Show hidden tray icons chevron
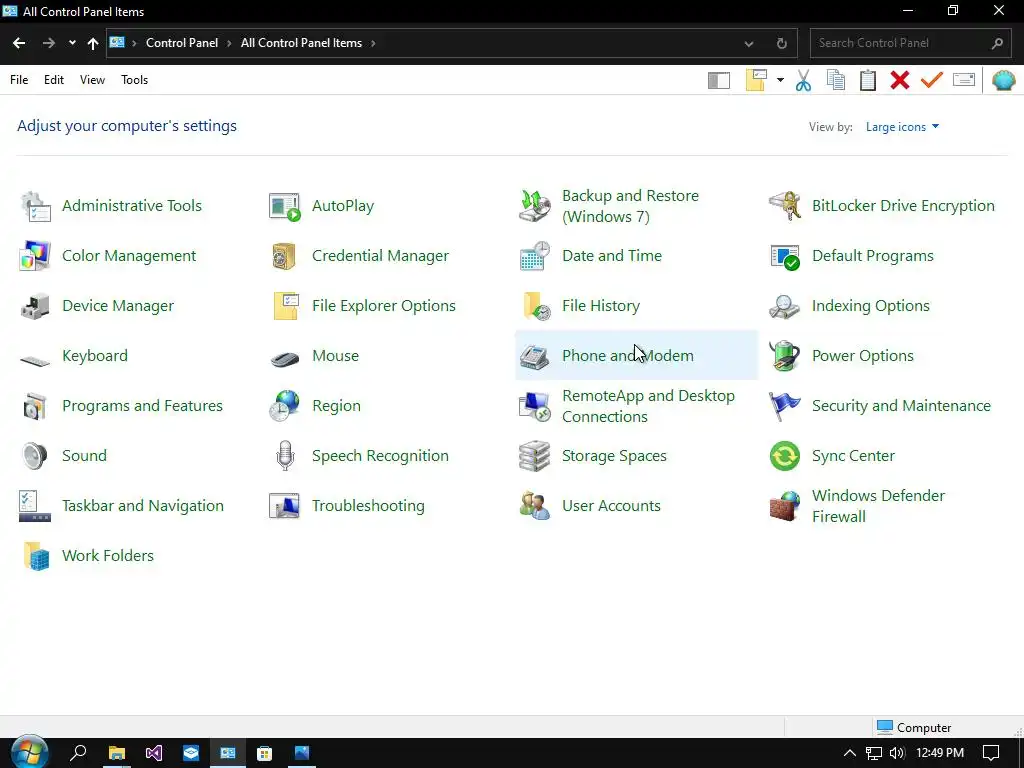 850,753
